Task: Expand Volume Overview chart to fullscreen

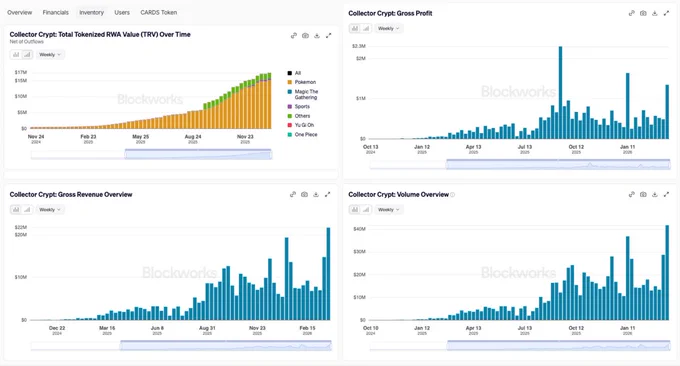Action: [666, 195]
